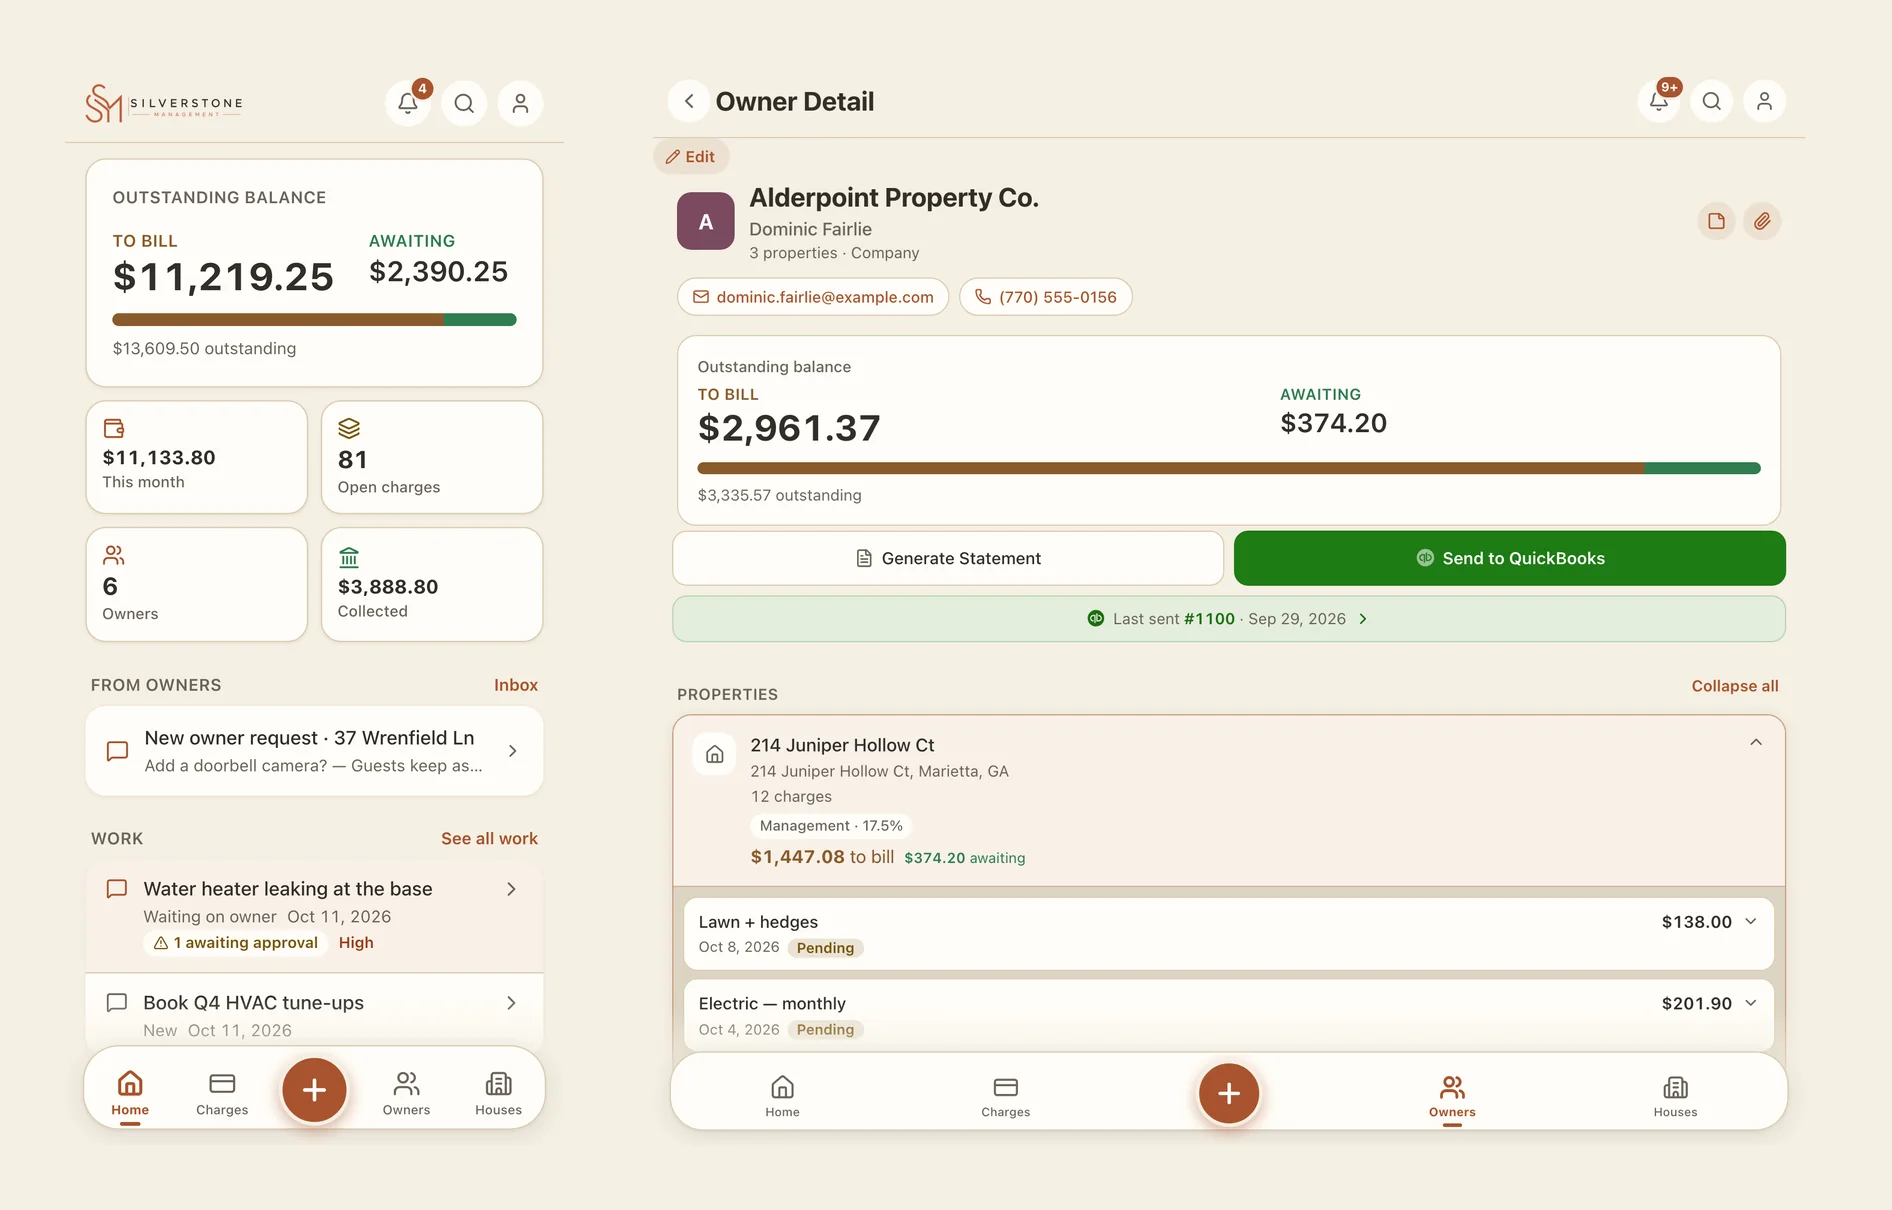Open Water heater leaking work item
This screenshot has height=1210, width=1892.
click(x=314, y=915)
